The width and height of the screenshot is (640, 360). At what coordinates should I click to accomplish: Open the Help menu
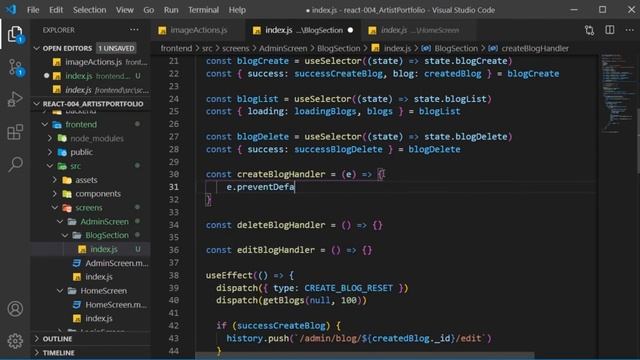click(237, 10)
